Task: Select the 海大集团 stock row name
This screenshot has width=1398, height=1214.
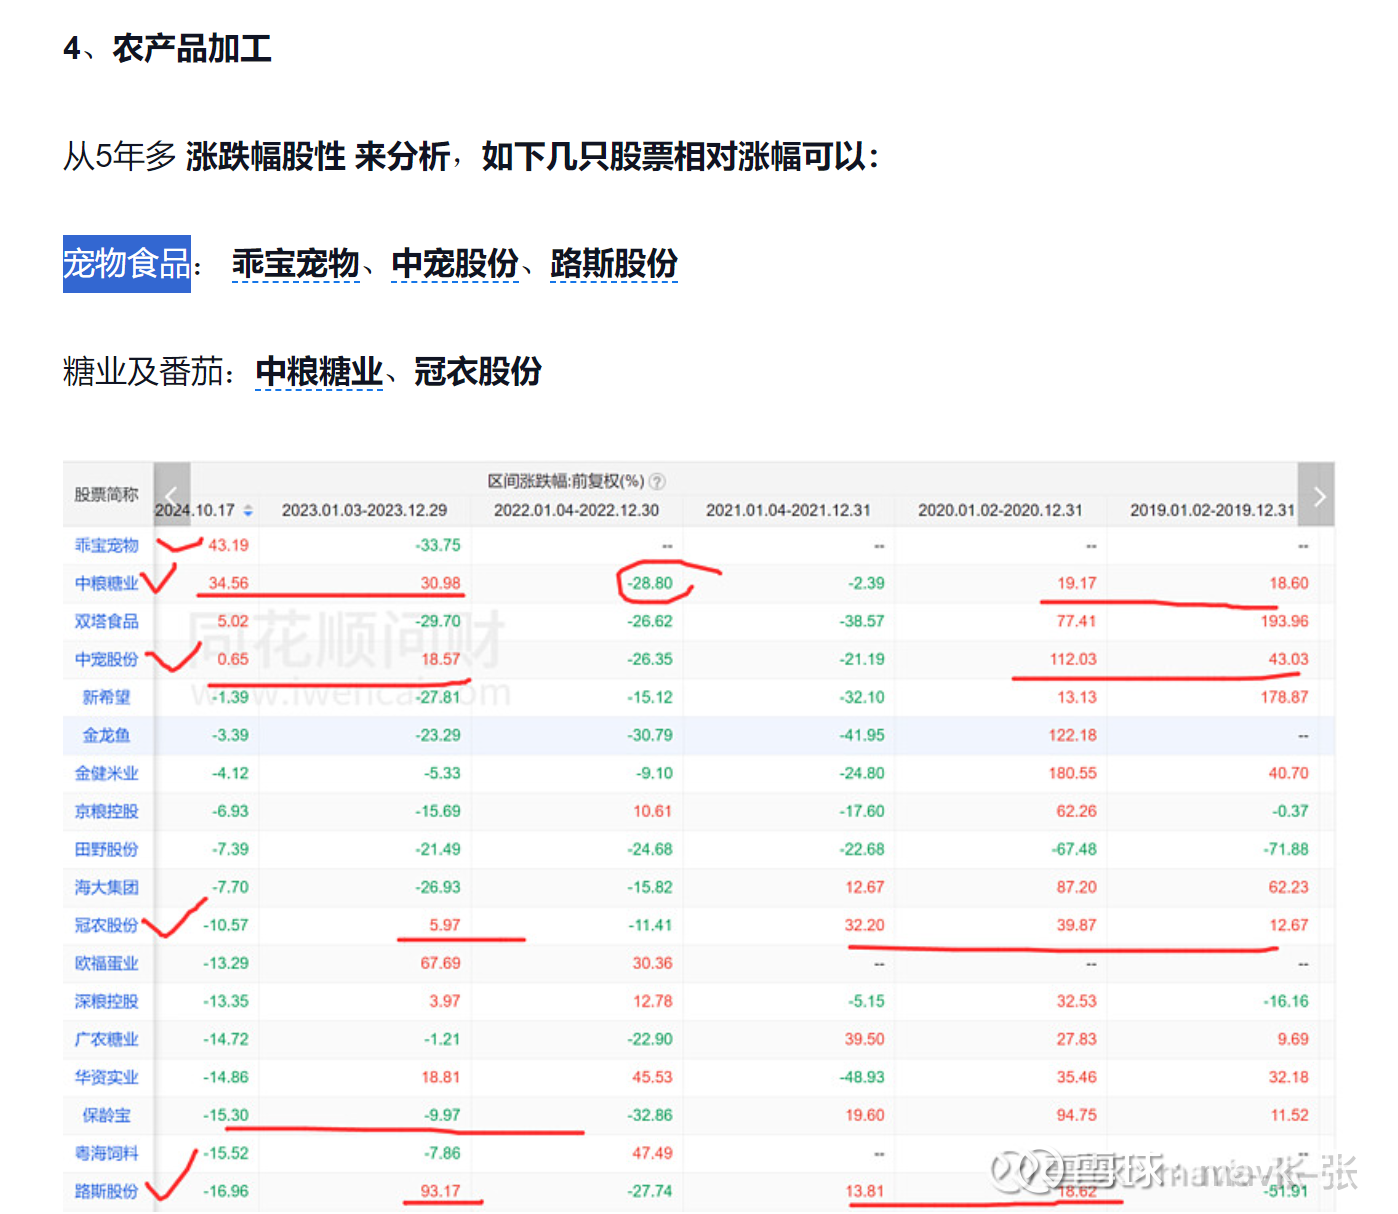Action: click(x=107, y=887)
